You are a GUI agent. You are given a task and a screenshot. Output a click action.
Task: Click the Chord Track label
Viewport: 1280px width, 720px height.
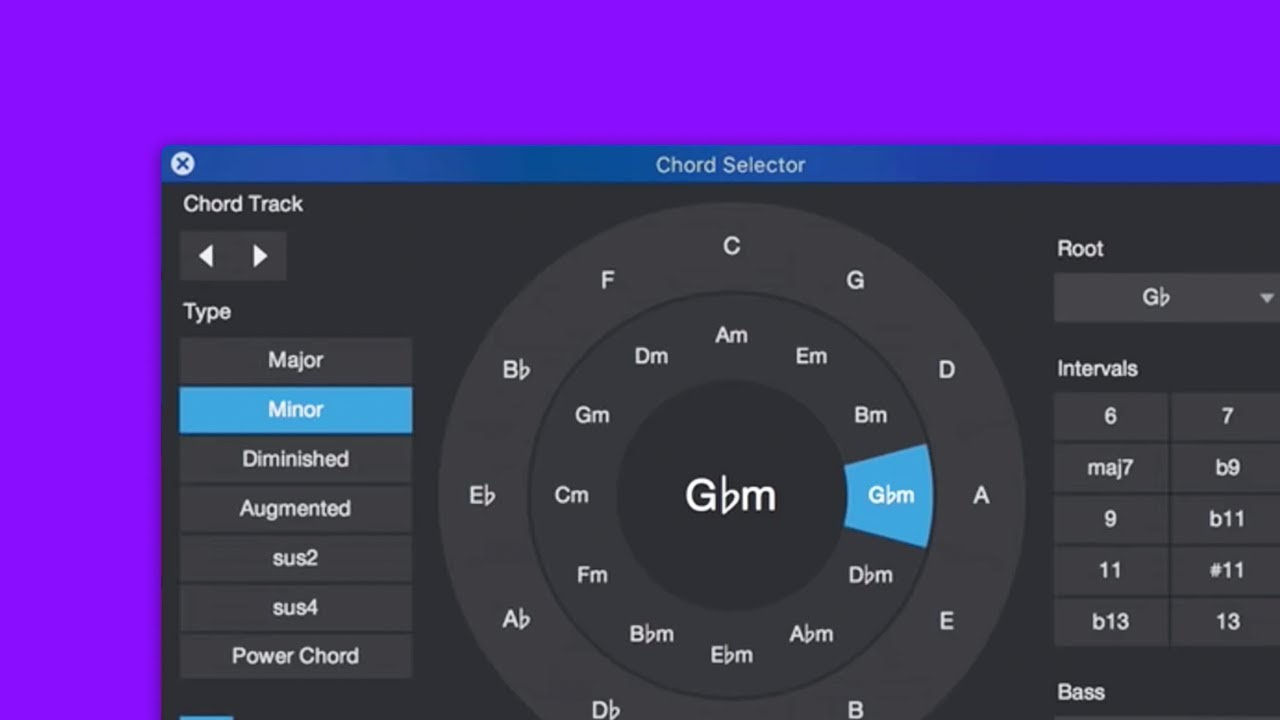click(x=243, y=204)
